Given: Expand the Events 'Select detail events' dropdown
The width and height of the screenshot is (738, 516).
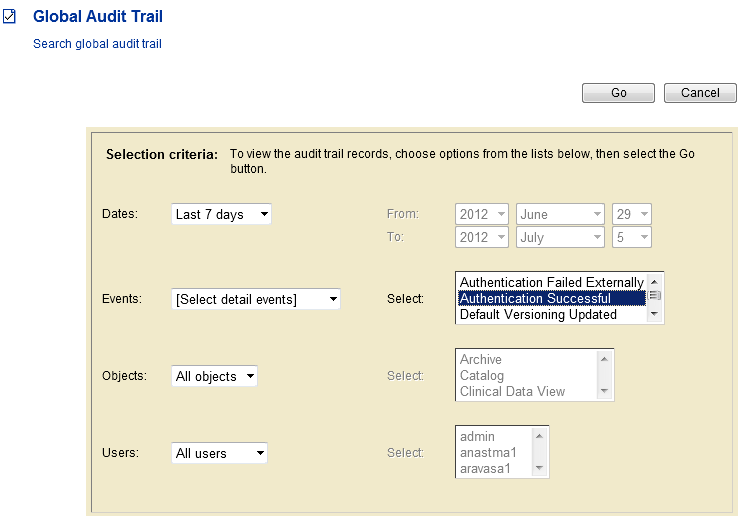Looking at the screenshot, I should coord(256,299).
